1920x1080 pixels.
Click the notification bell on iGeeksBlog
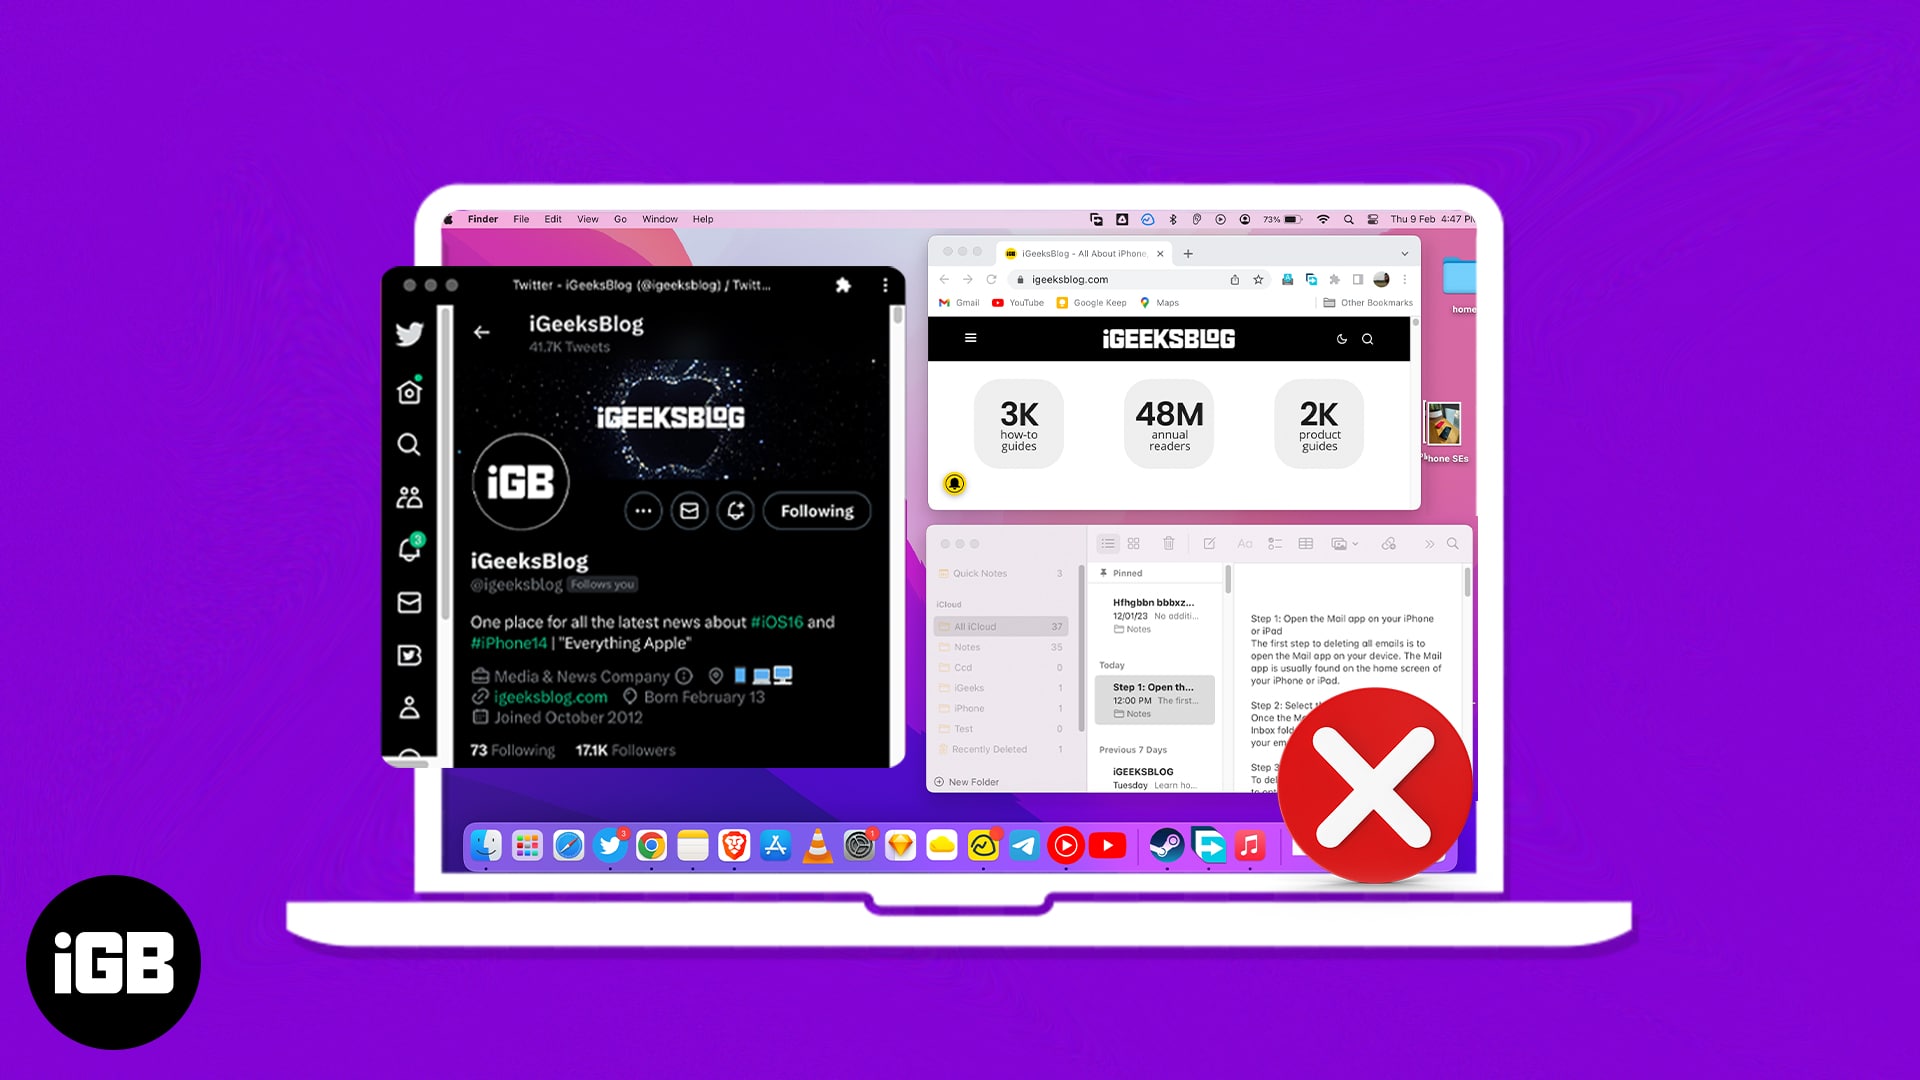955,484
